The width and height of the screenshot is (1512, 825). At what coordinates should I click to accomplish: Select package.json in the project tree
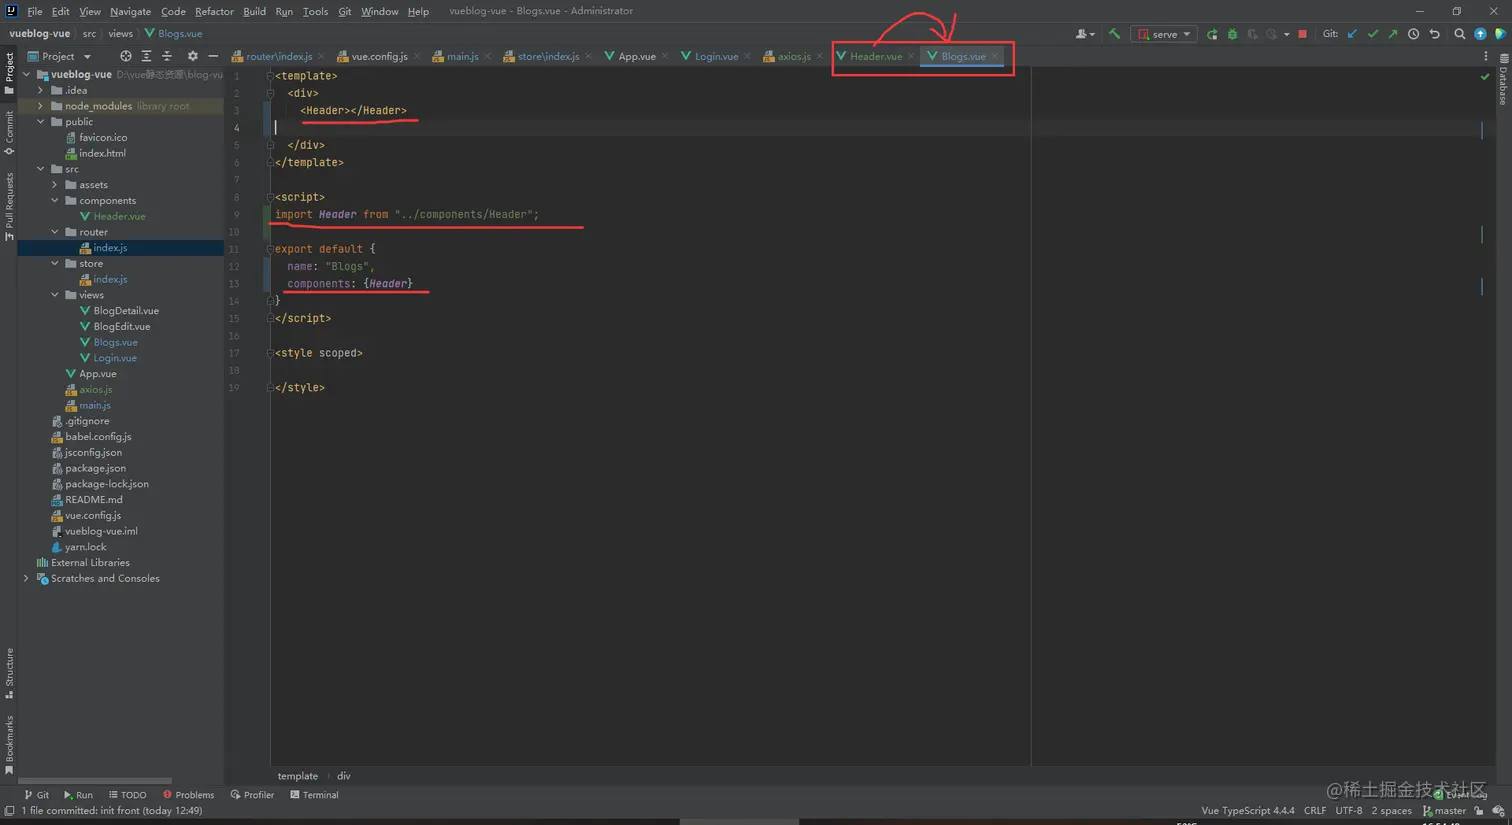[95, 468]
